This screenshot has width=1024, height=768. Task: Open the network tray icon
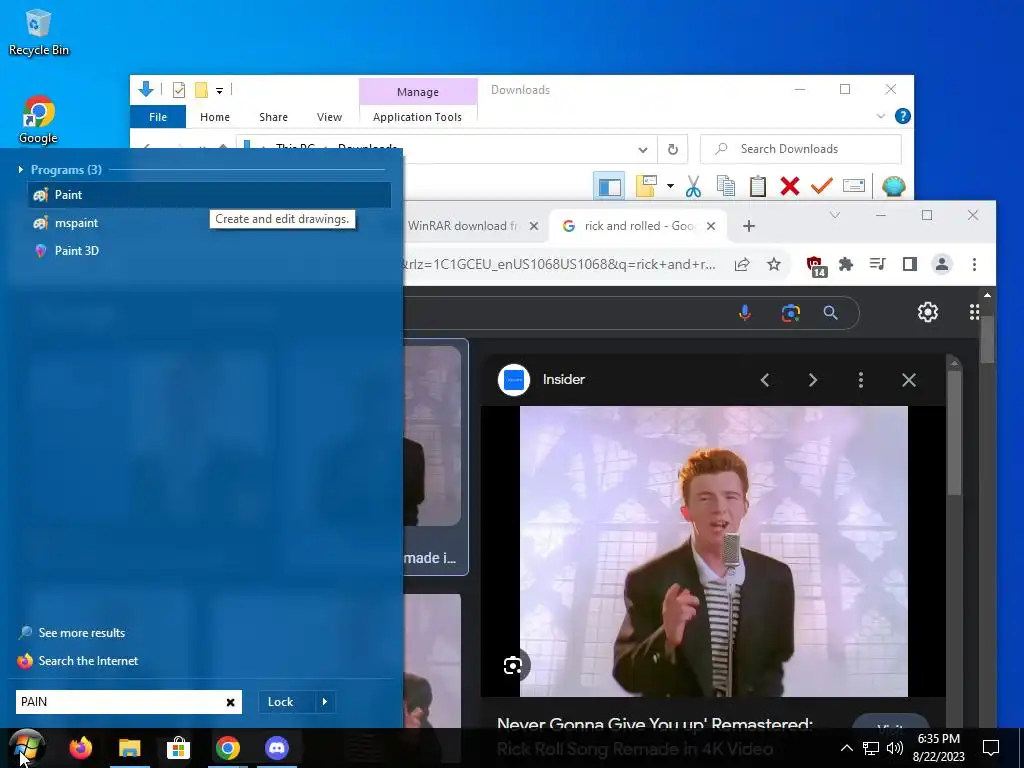tap(871, 748)
